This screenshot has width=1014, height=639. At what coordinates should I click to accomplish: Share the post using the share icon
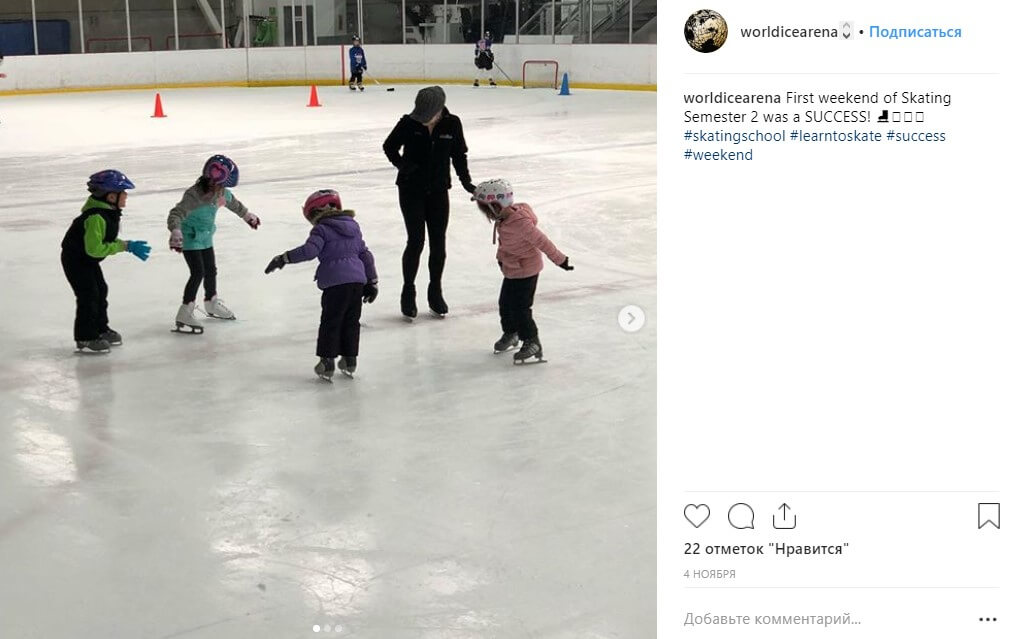click(784, 515)
